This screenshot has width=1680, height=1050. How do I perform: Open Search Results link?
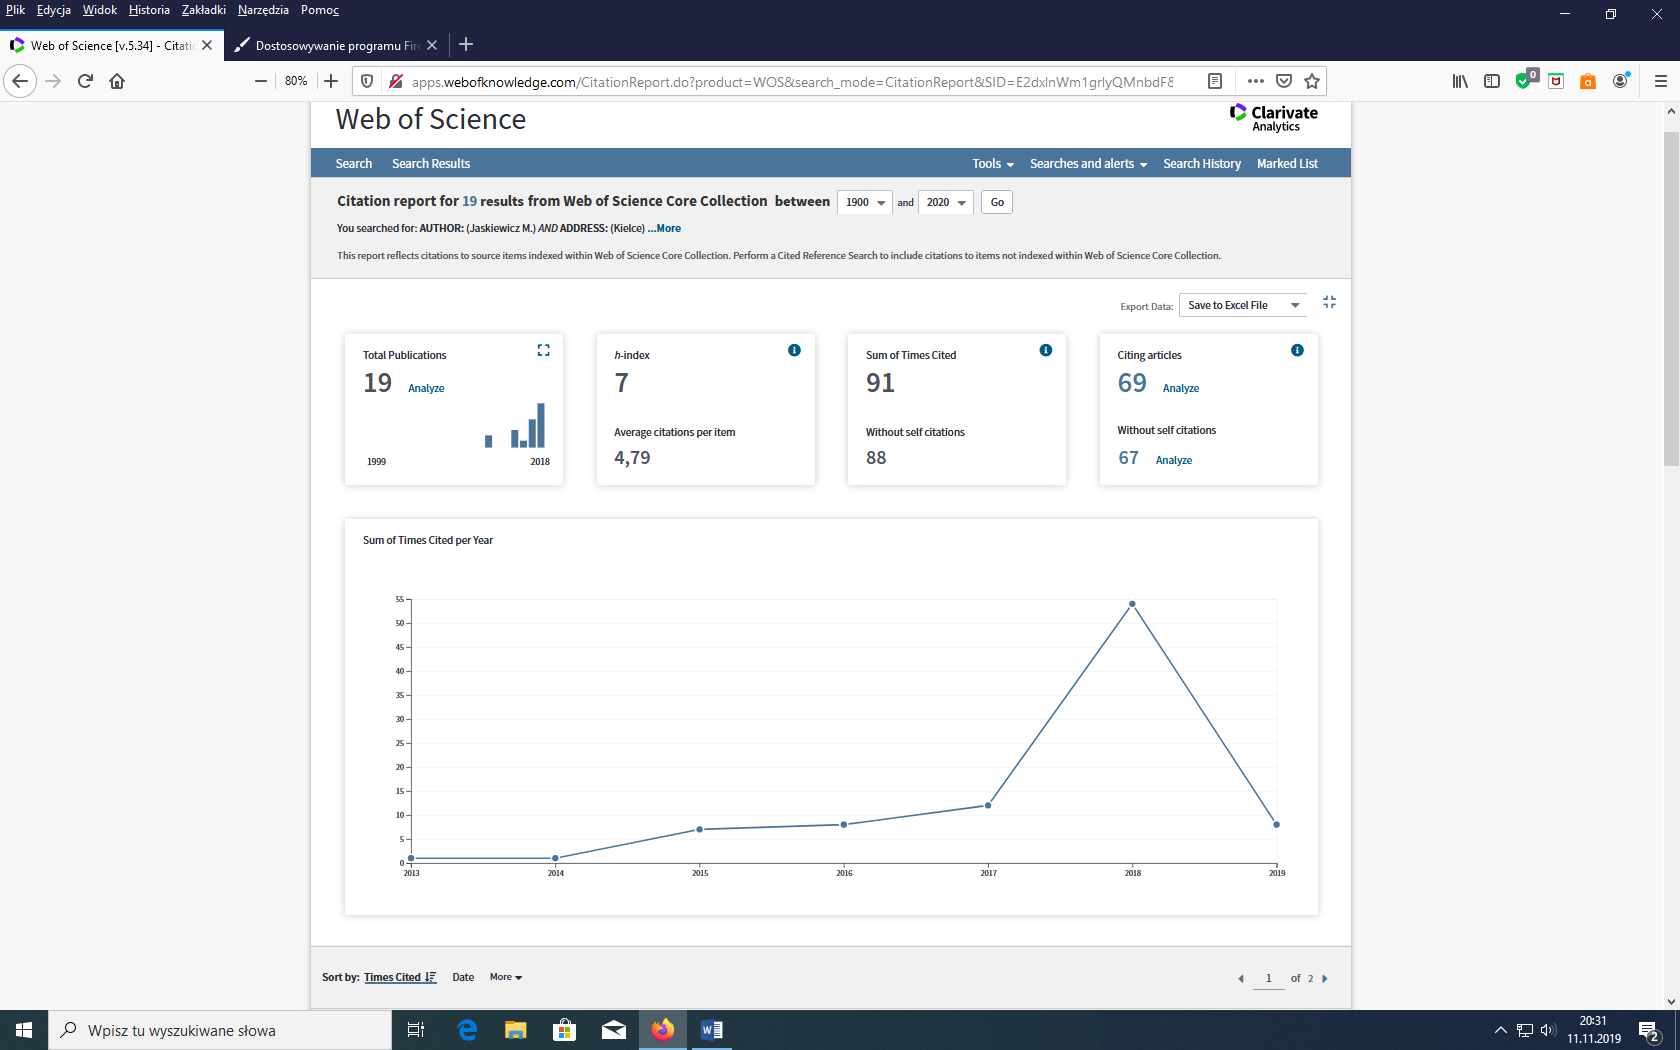pyautogui.click(x=431, y=163)
